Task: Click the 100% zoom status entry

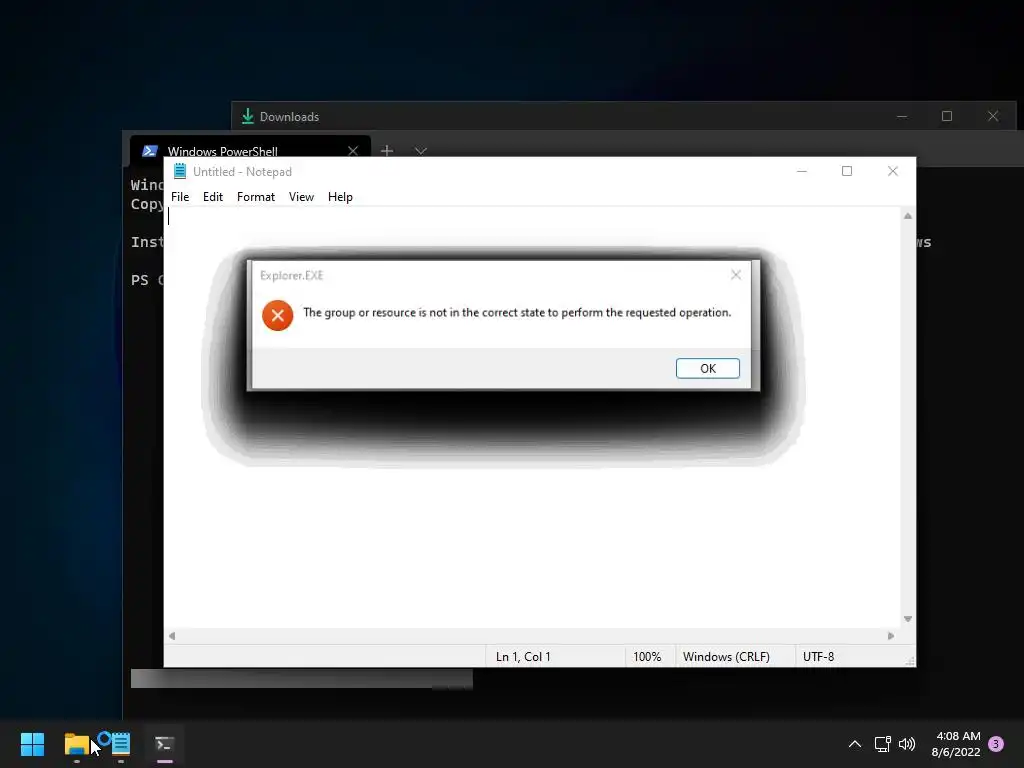Action: (647, 656)
